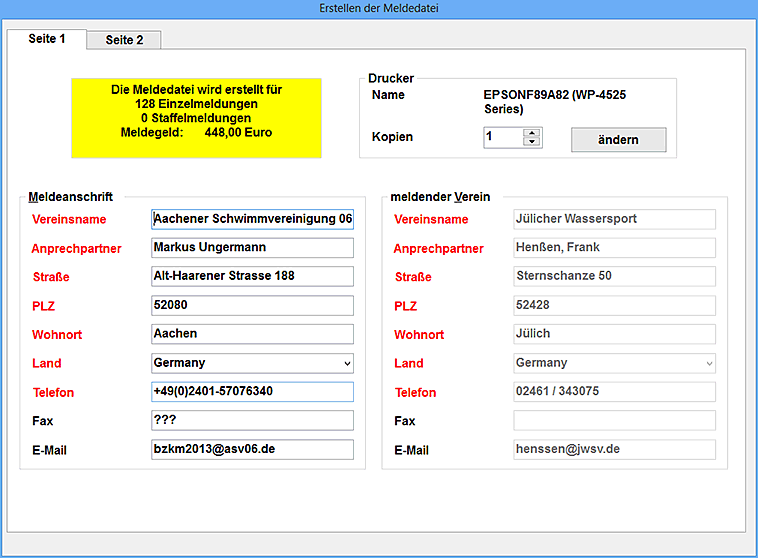Click the Markus Ungermann Ansprechpartner field
Screen dimensions: 758x558
[x=252, y=247]
